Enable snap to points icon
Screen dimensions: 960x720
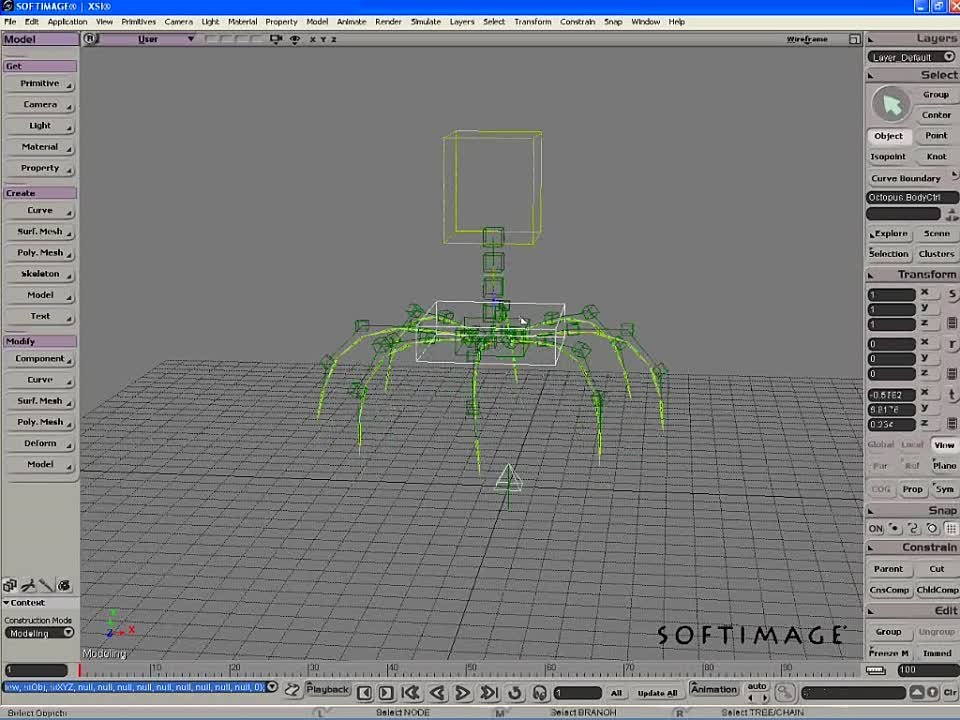point(894,528)
